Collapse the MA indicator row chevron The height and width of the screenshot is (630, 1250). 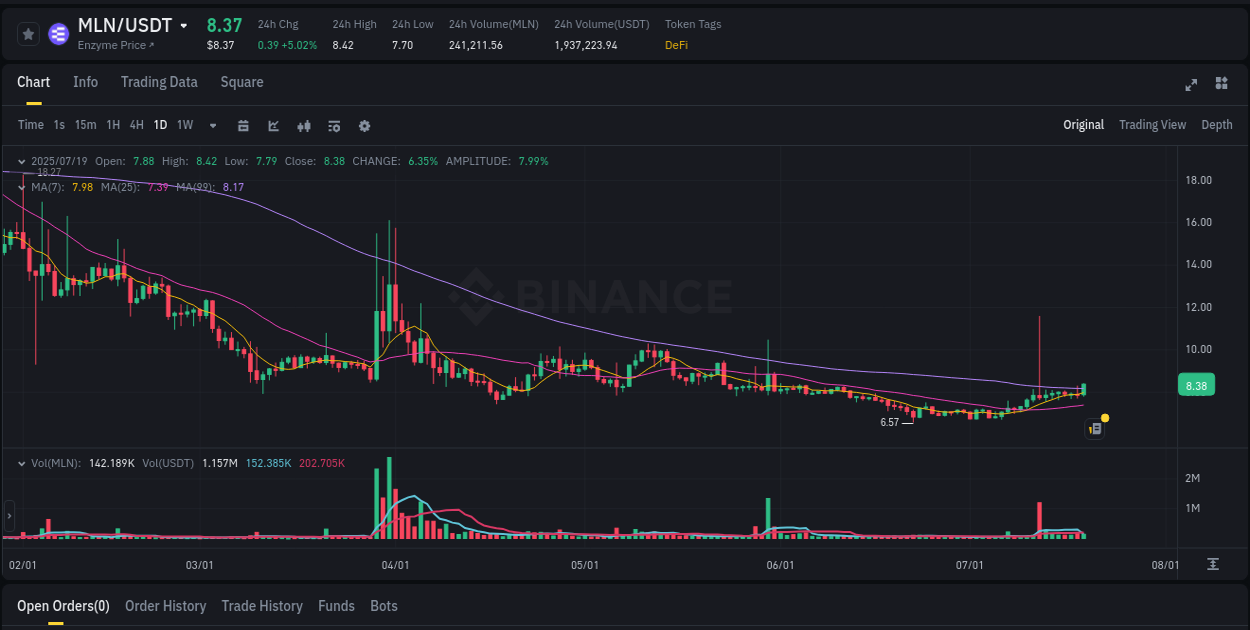coord(21,187)
